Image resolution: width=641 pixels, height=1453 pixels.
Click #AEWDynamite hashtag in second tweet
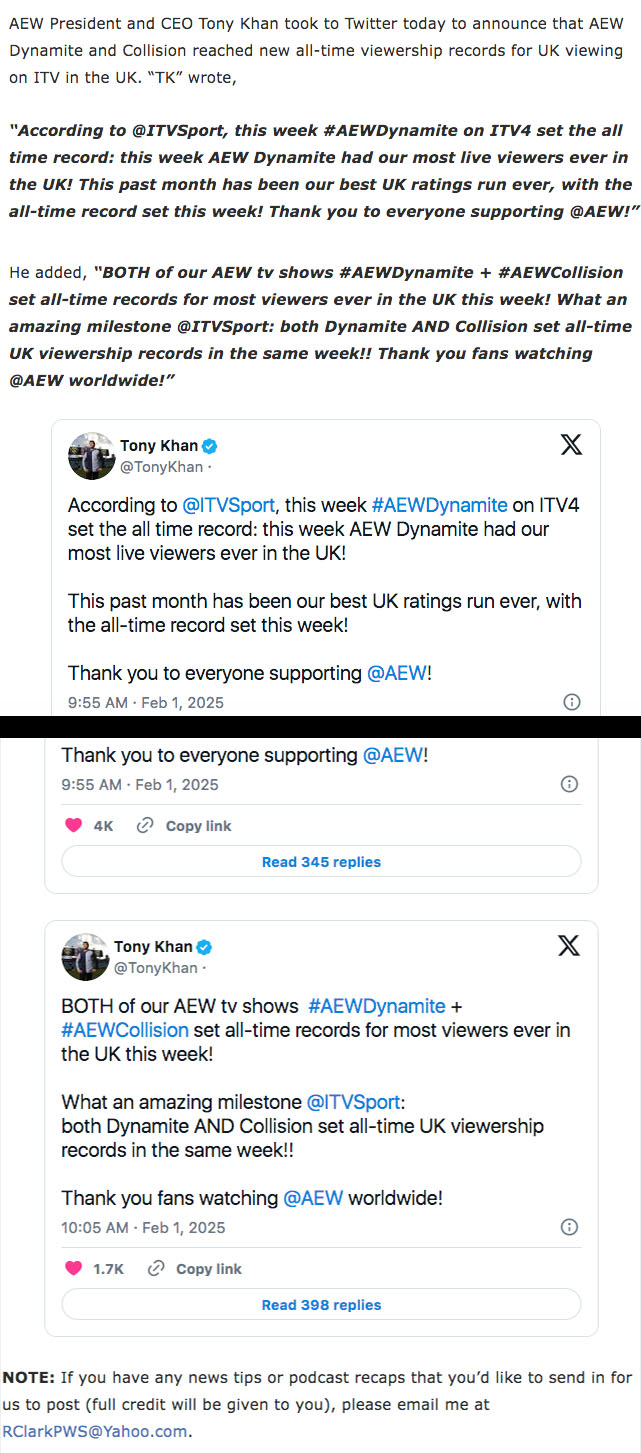(x=377, y=1006)
